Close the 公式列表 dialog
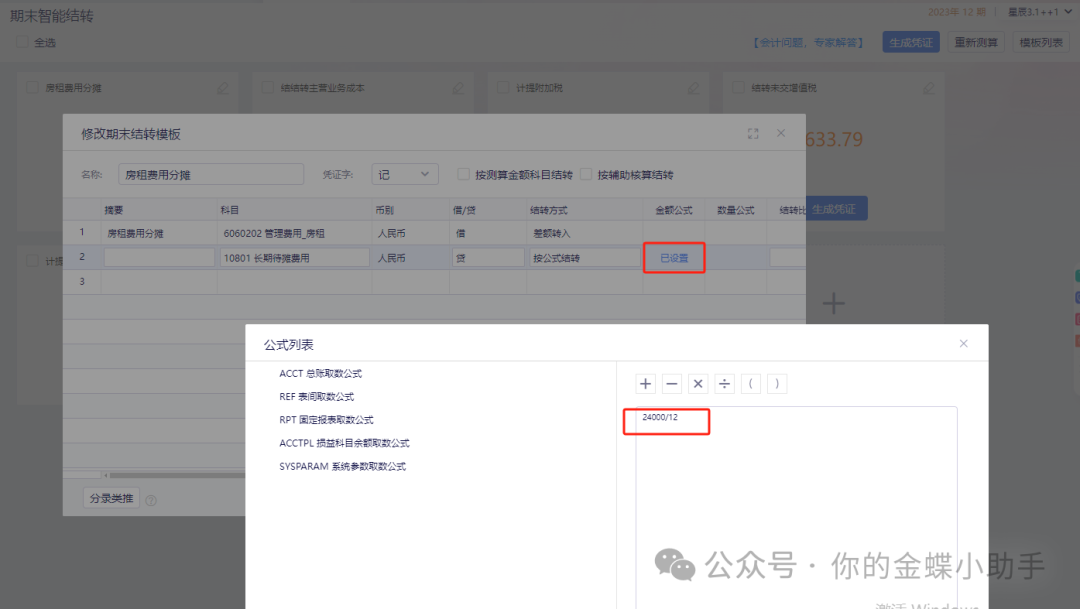This screenshot has height=609, width=1080. (964, 344)
